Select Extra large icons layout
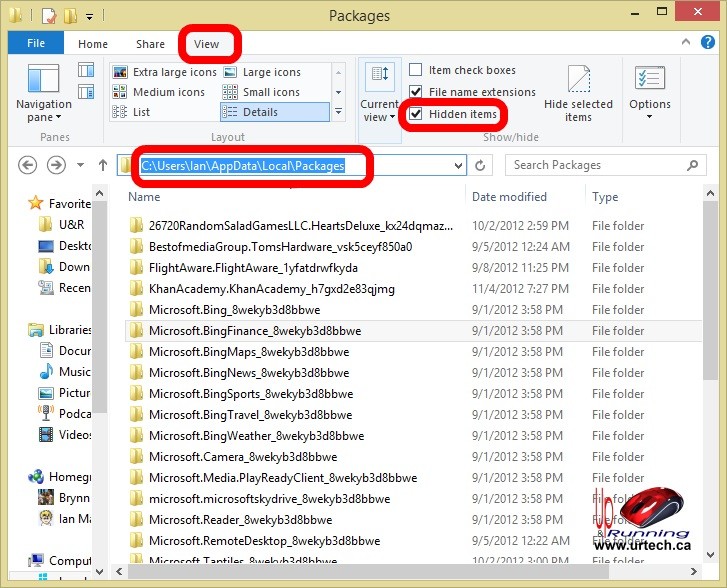 pyautogui.click(x=165, y=72)
